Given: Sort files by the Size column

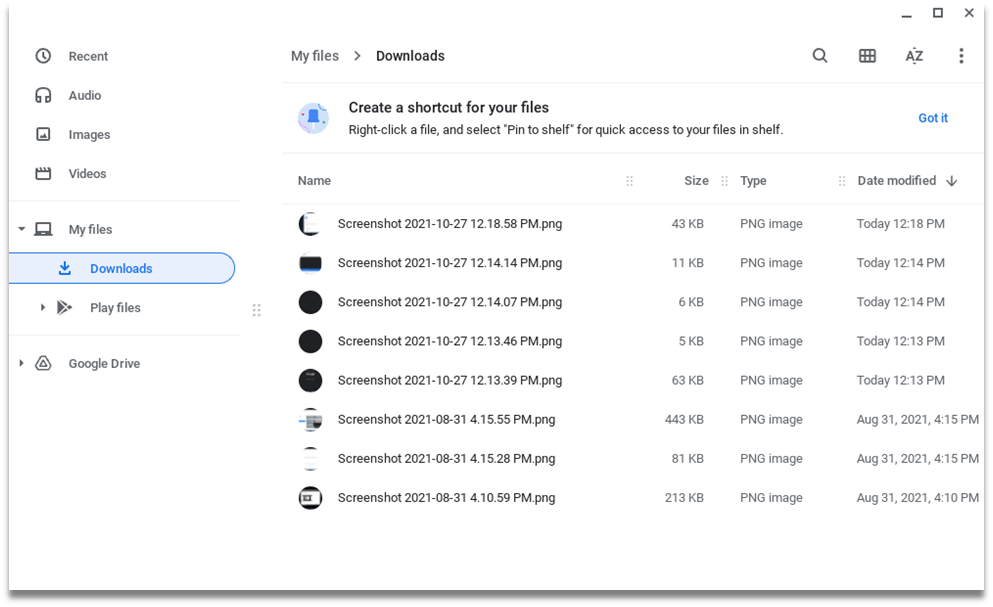Looking at the screenshot, I should pyautogui.click(x=696, y=181).
